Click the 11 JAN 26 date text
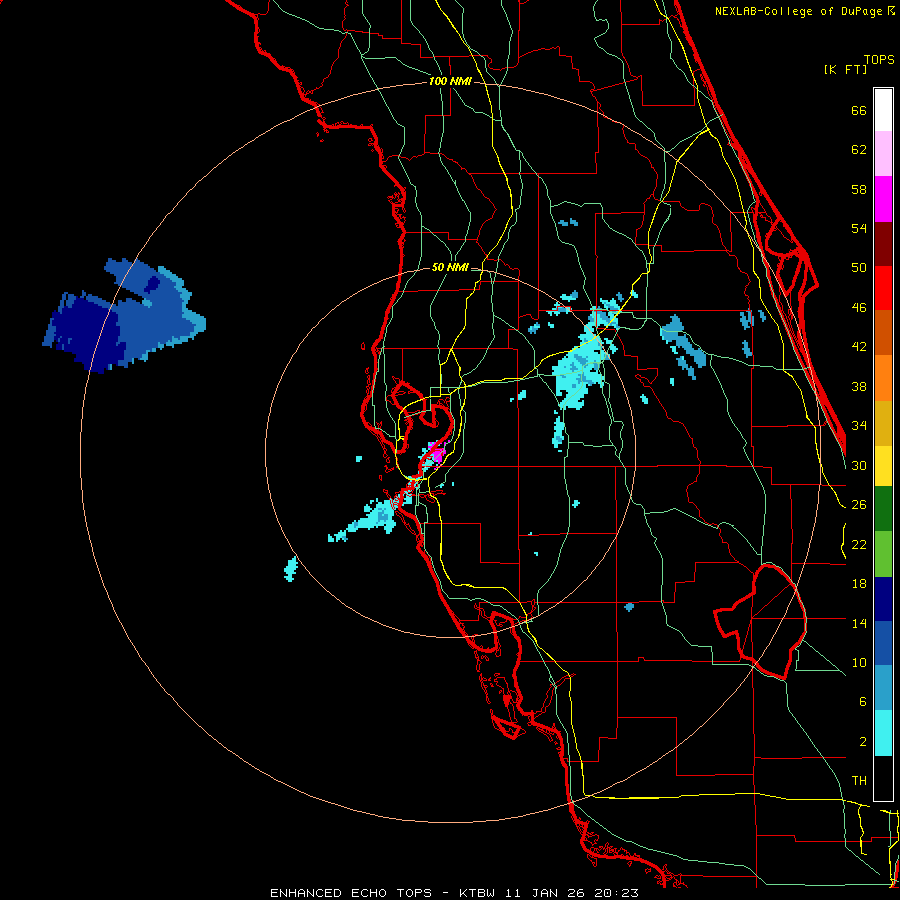The image size is (900, 900). tap(544, 893)
